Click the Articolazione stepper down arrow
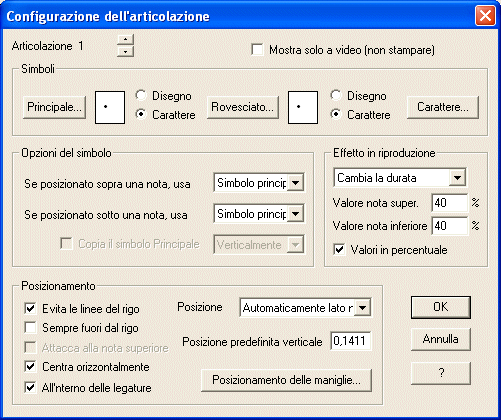 coord(125,51)
